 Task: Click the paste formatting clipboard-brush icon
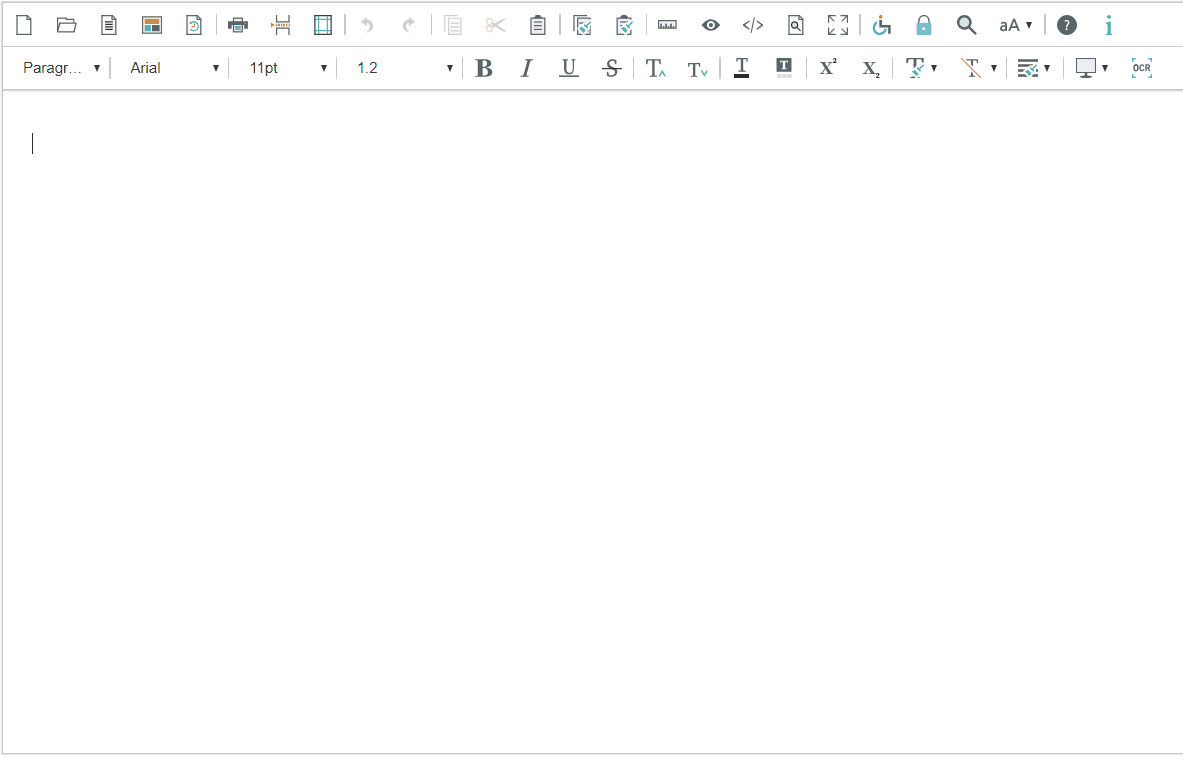(x=624, y=25)
